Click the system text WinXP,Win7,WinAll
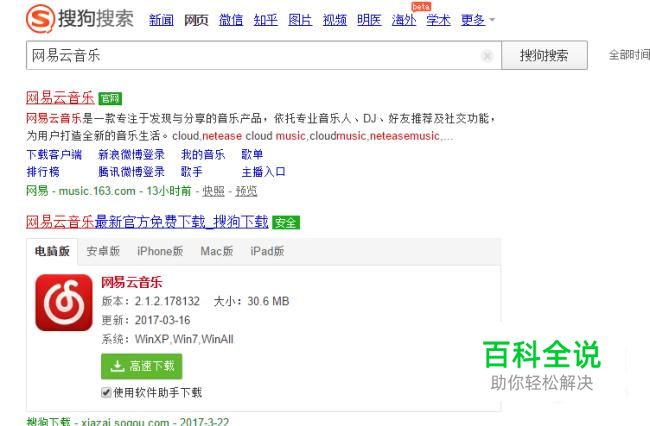 click(x=184, y=339)
